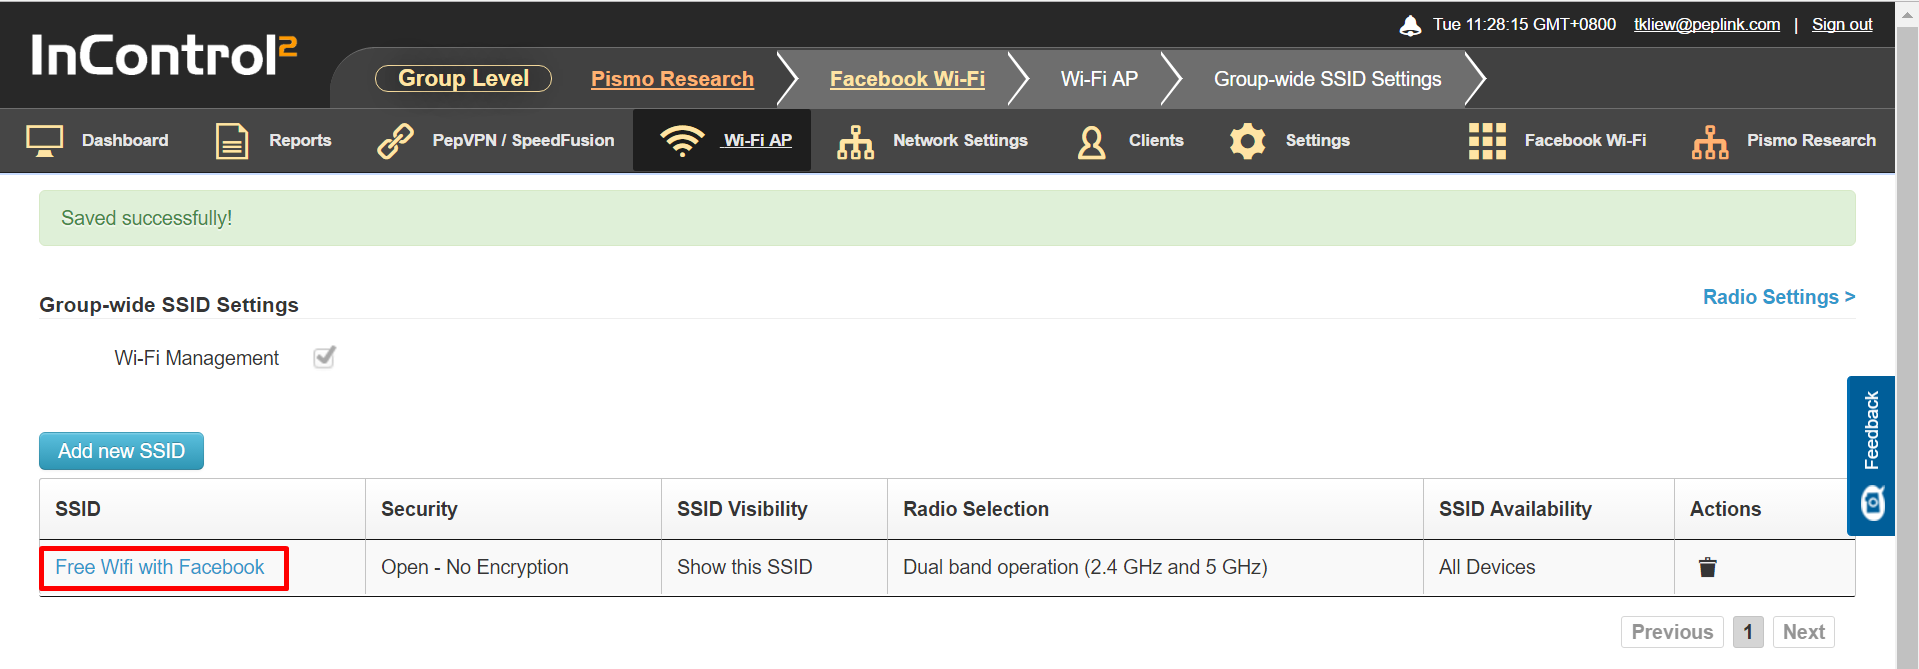Delete the Free Wifi with Facebook SSID
Viewport: 1919px width, 669px height.
click(x=1707, y=567)
